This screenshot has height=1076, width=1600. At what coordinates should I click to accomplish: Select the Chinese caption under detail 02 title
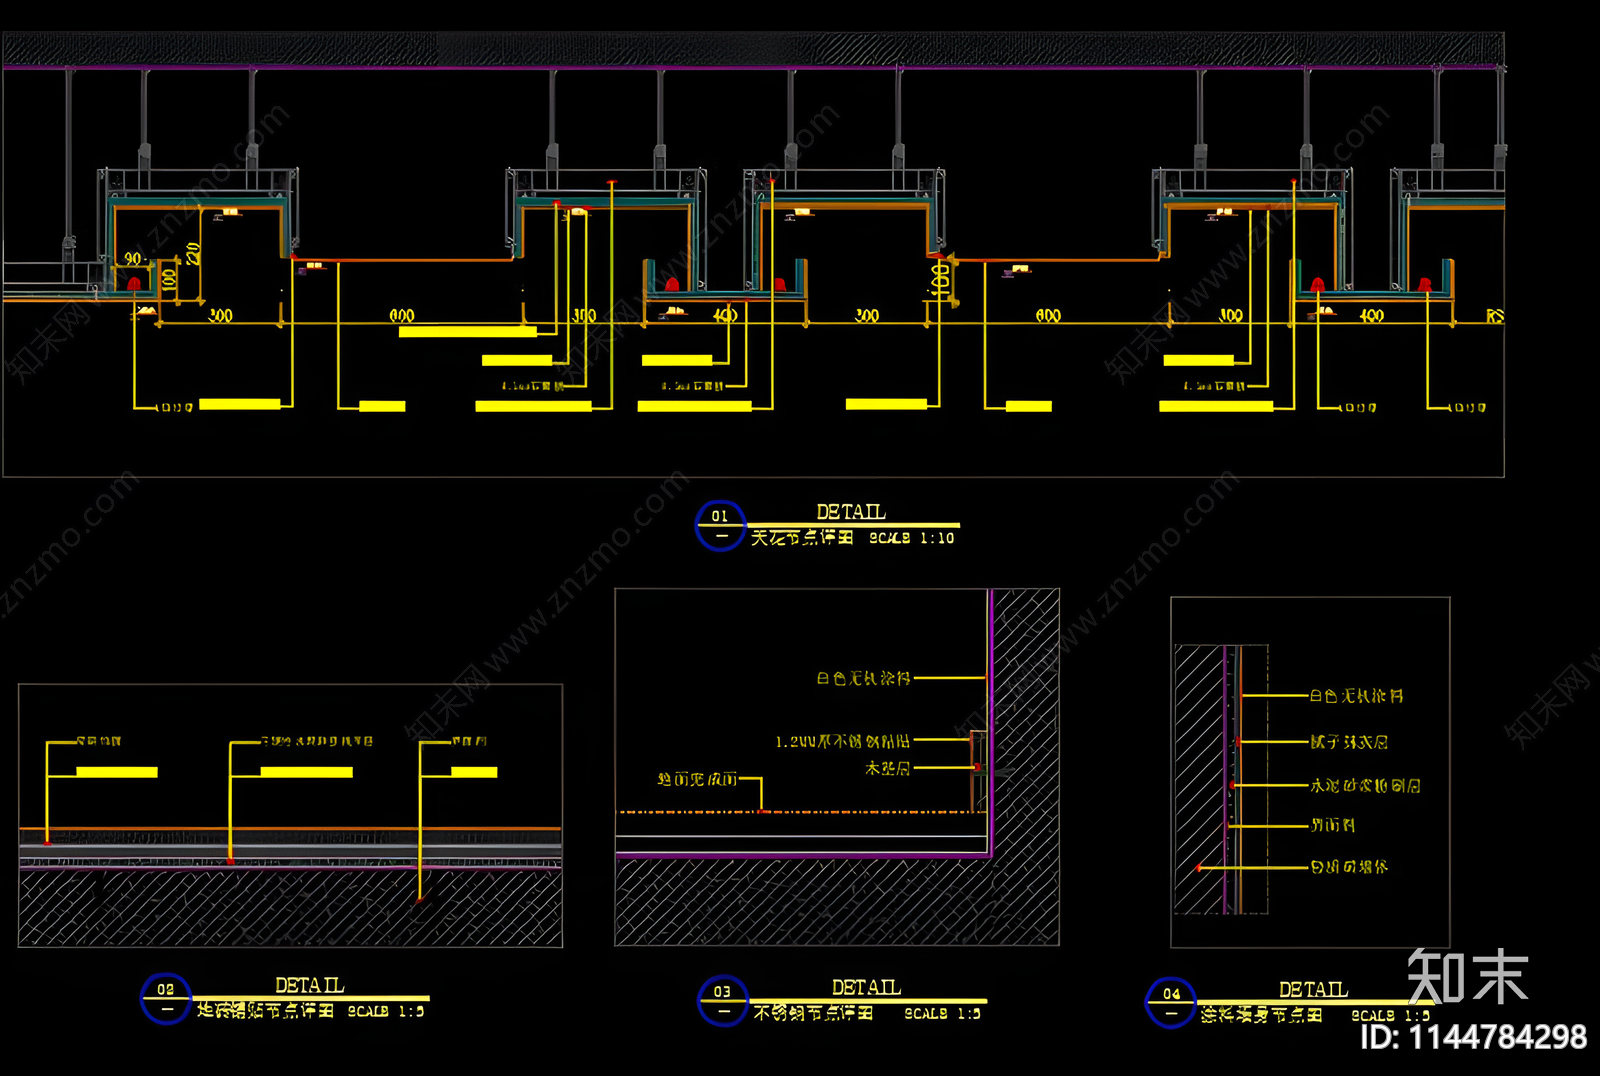[265, 1011]
